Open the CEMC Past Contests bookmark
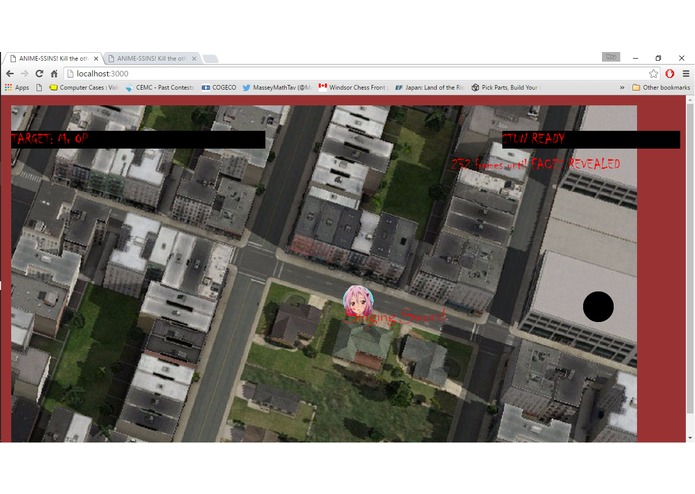 point(160,88)
